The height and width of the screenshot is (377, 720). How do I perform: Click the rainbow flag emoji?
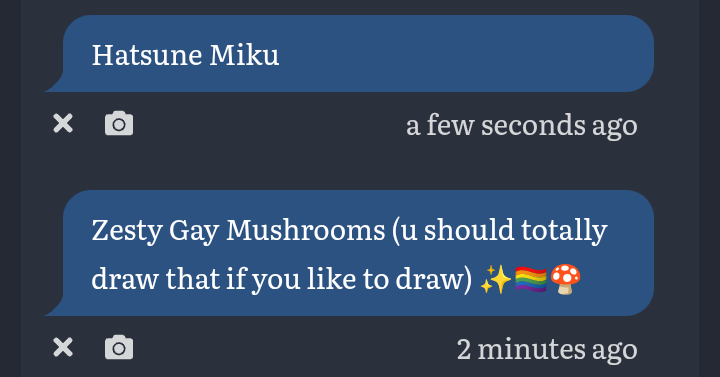tap(530, 280)
